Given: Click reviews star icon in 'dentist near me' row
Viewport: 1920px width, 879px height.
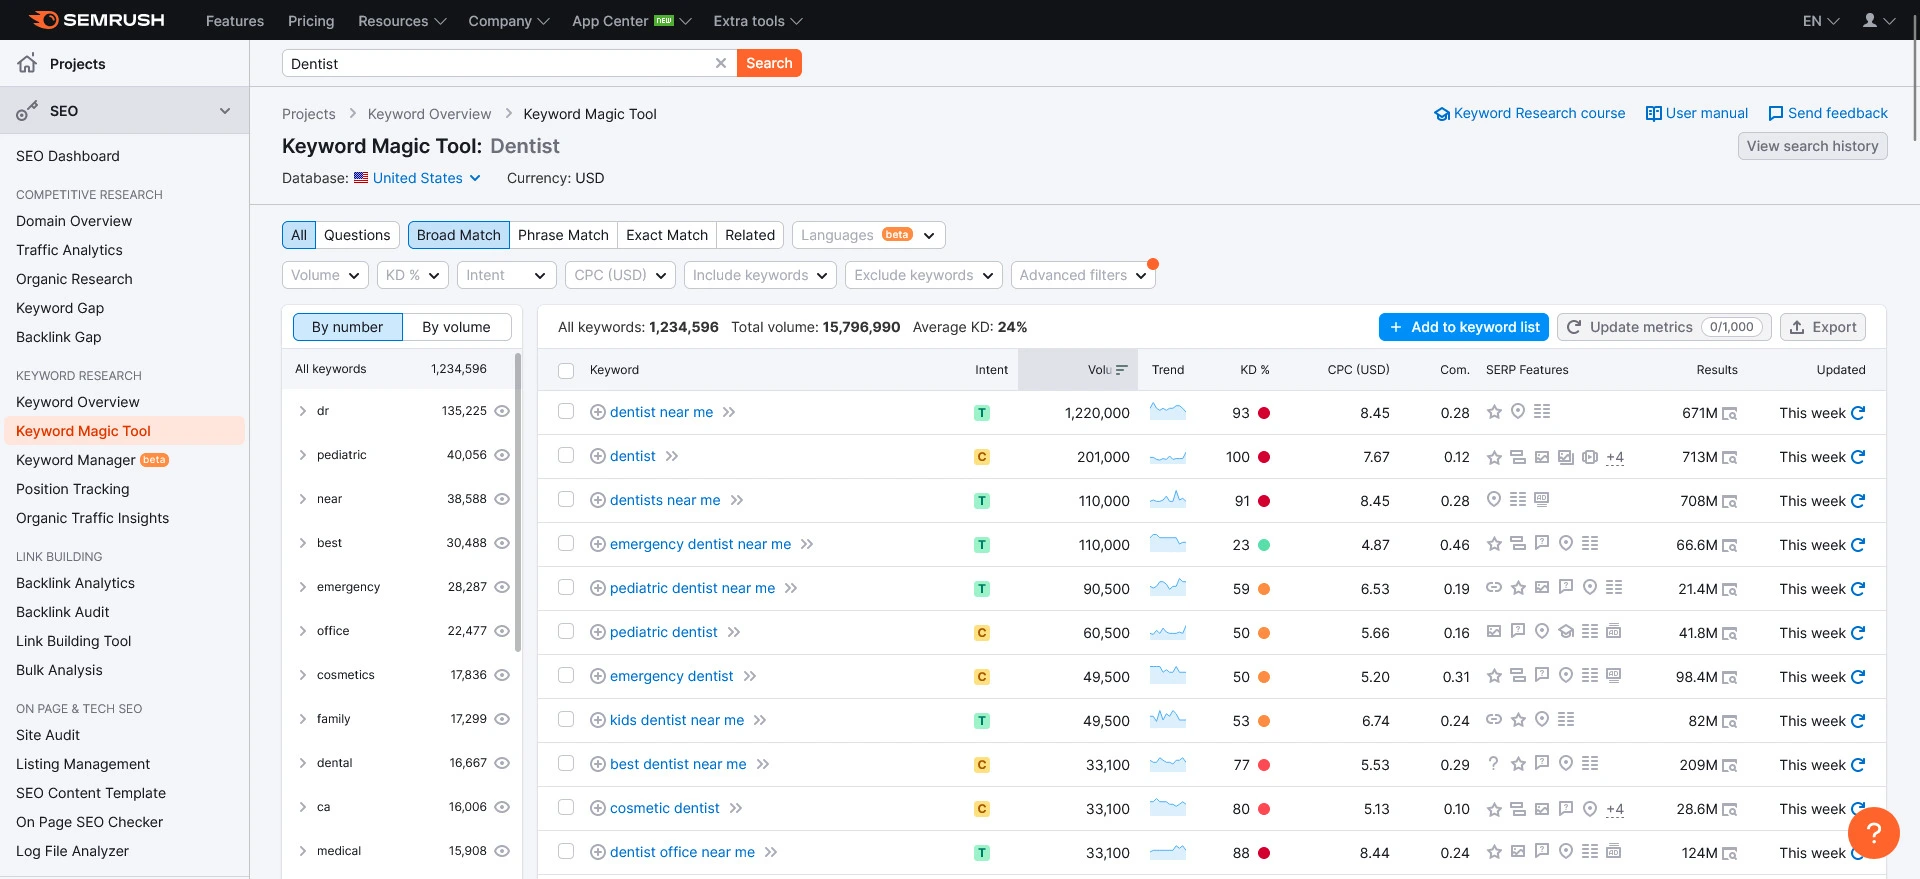Looking at the screenshot, I should [1494, 411].
